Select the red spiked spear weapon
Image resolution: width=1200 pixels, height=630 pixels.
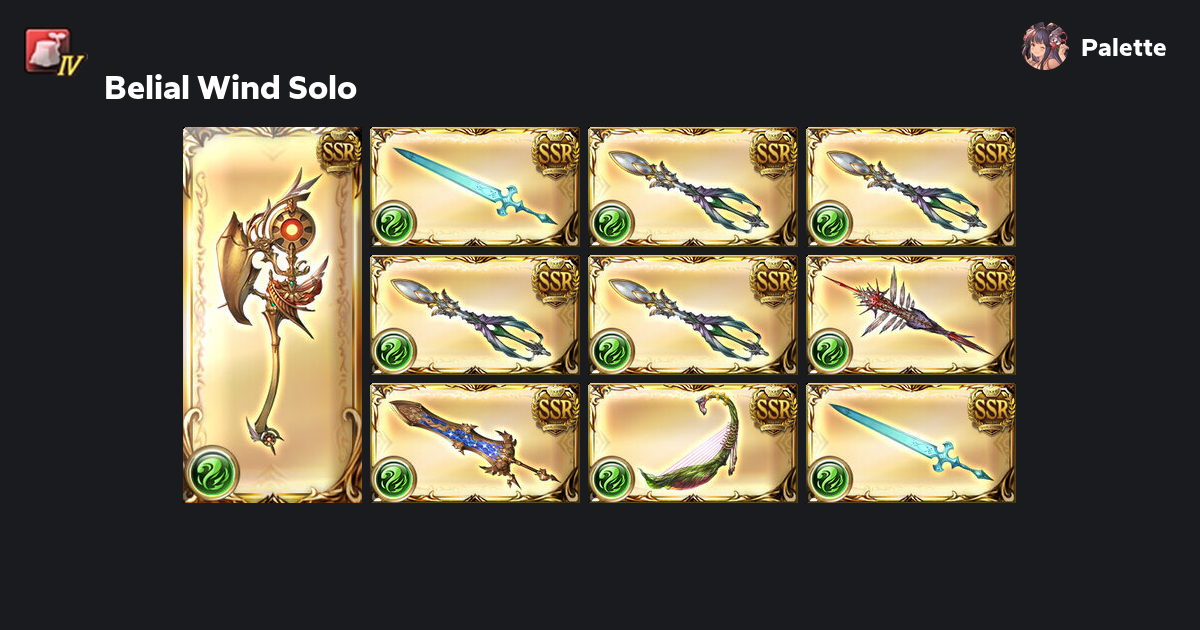coord(911,315)
